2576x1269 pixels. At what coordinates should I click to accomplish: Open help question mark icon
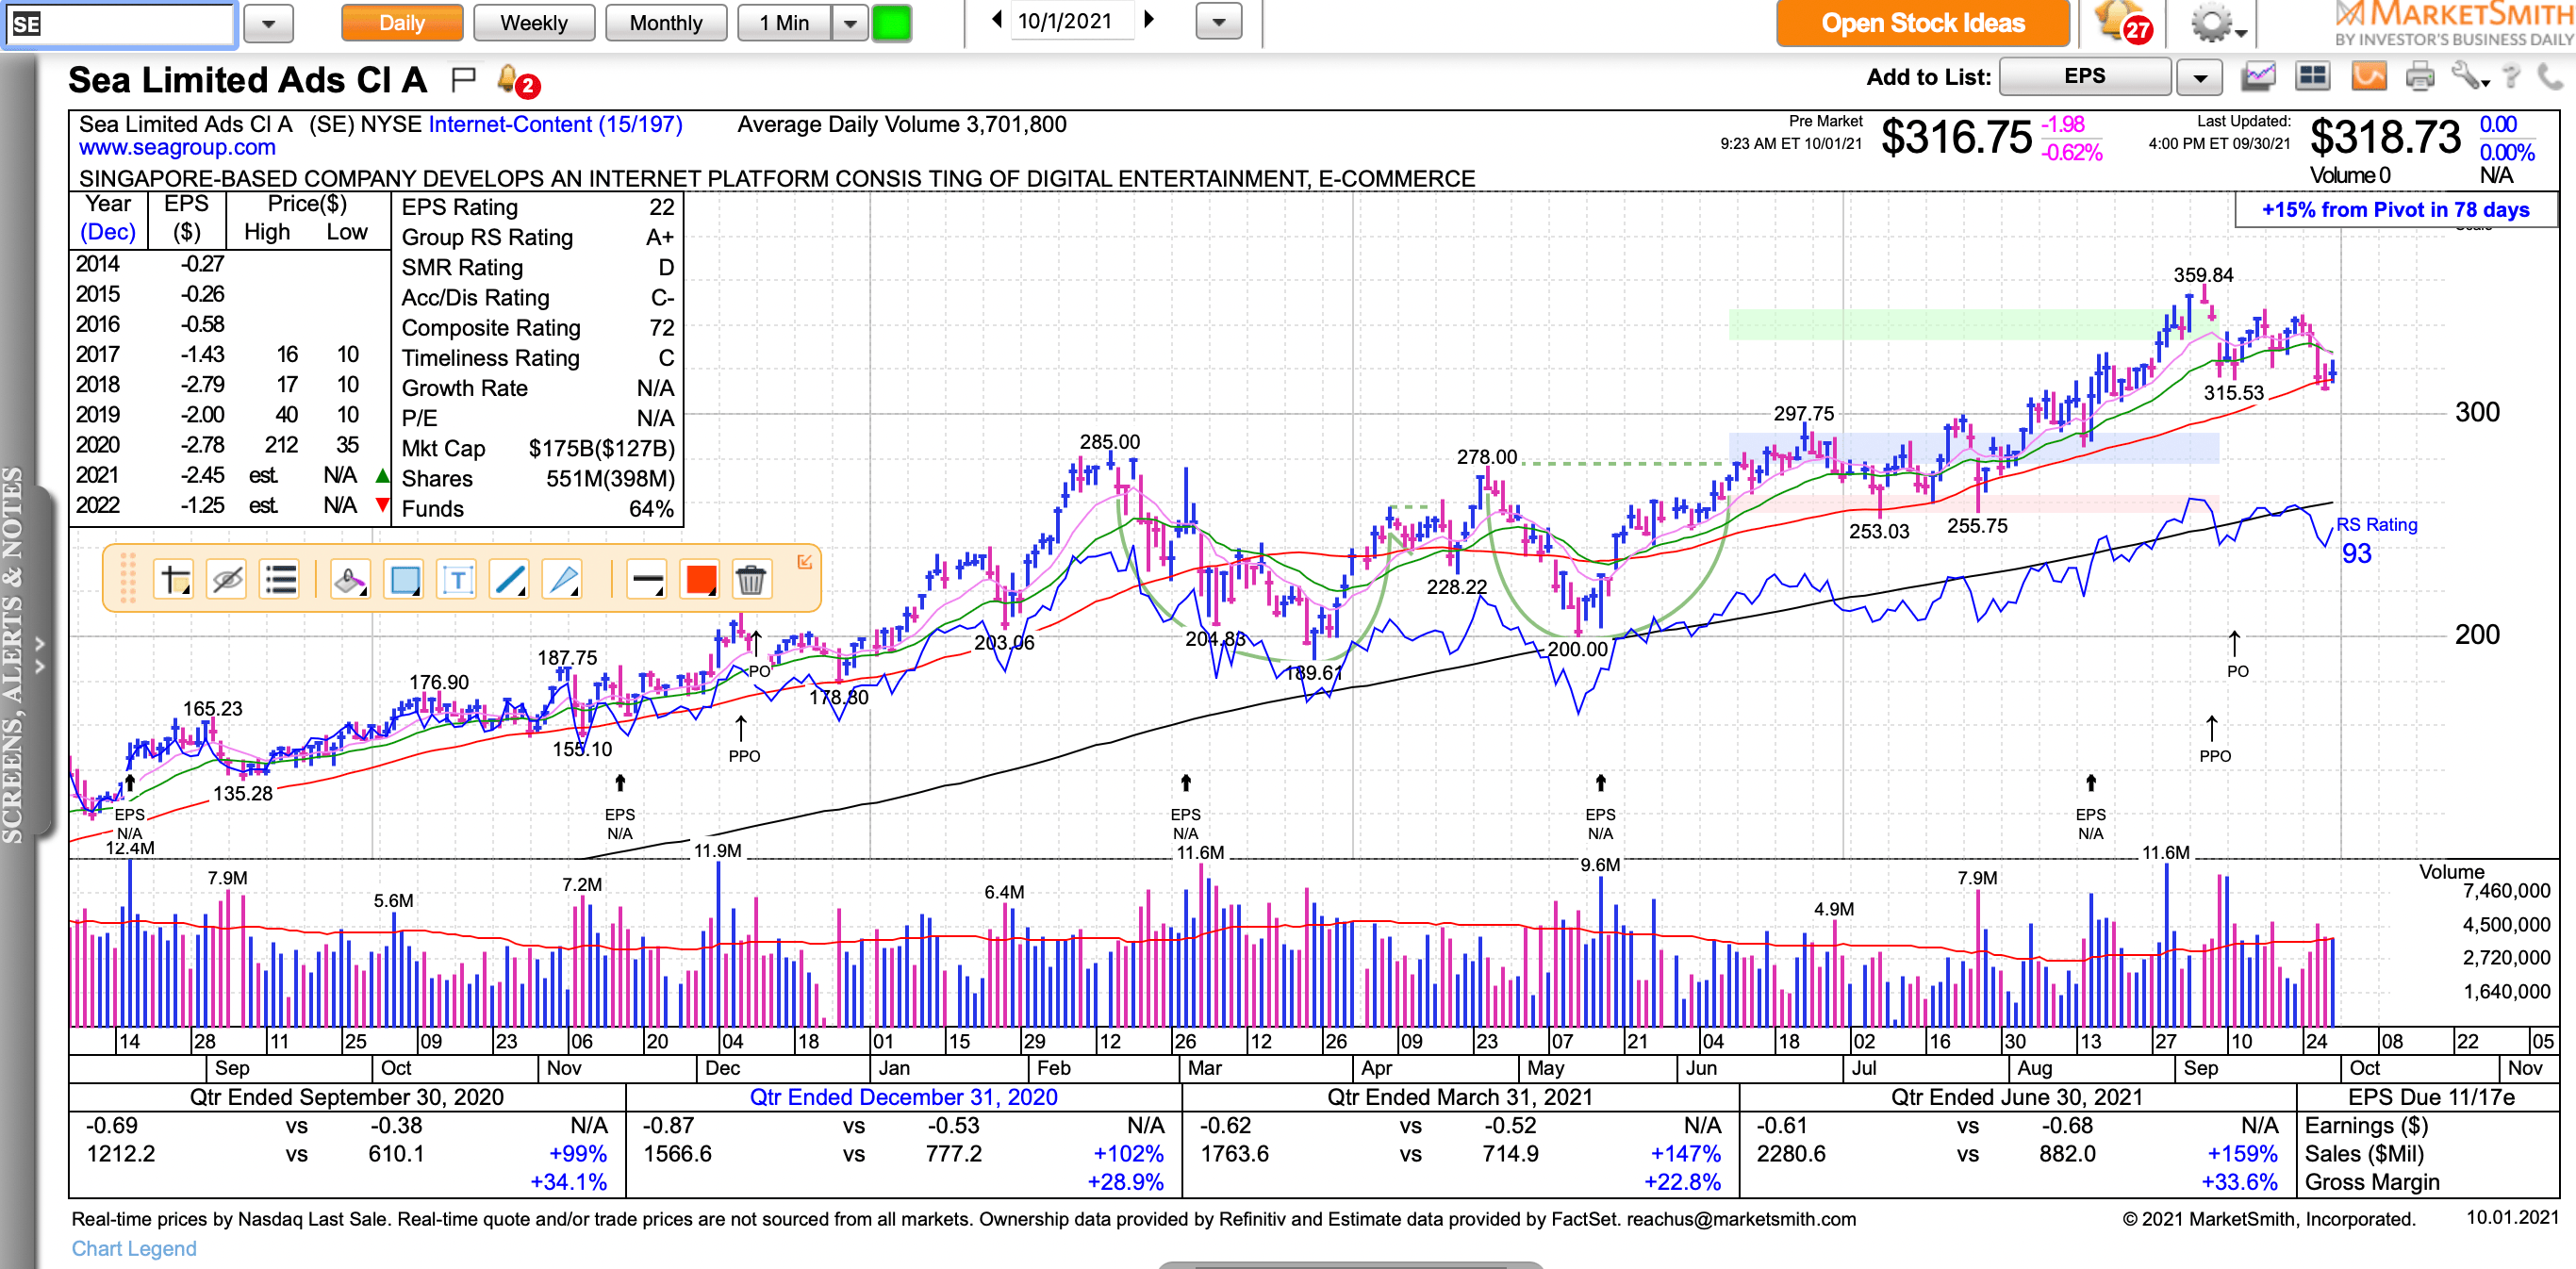pos(2510,76)
